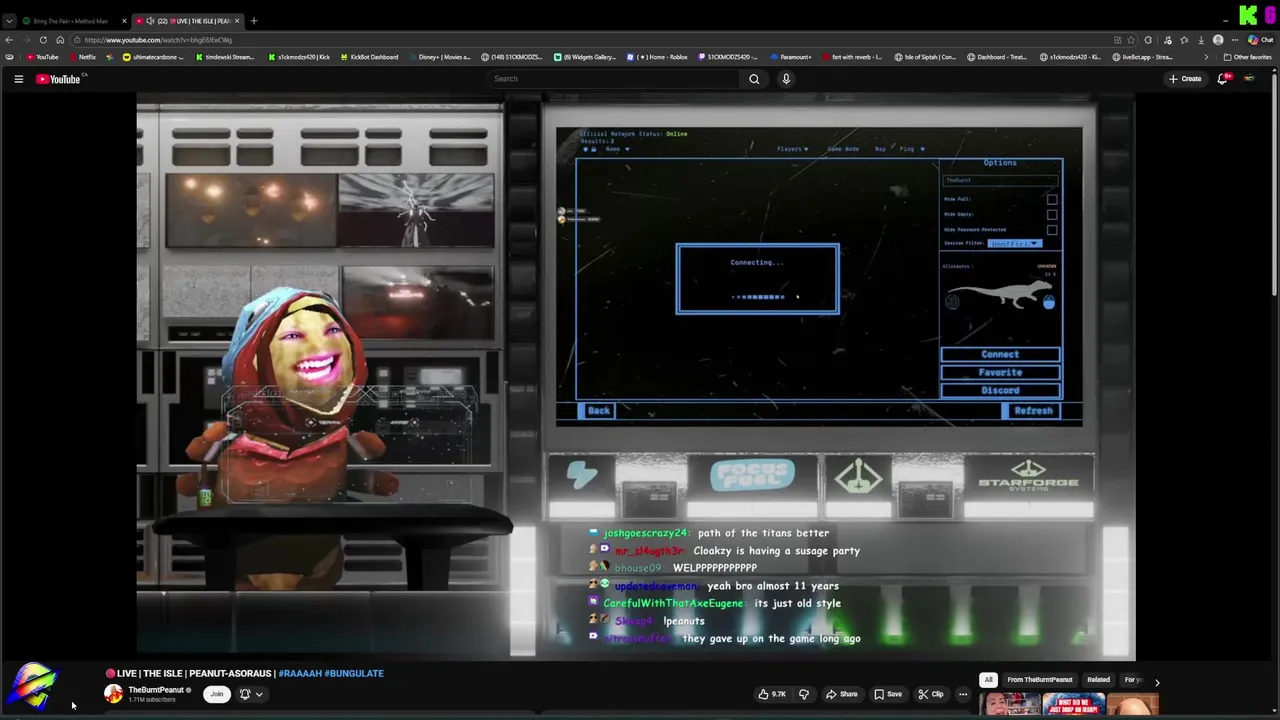Select the From TheBurntPeanut chip
The image size is (1280, 720).
point(1040,680)
